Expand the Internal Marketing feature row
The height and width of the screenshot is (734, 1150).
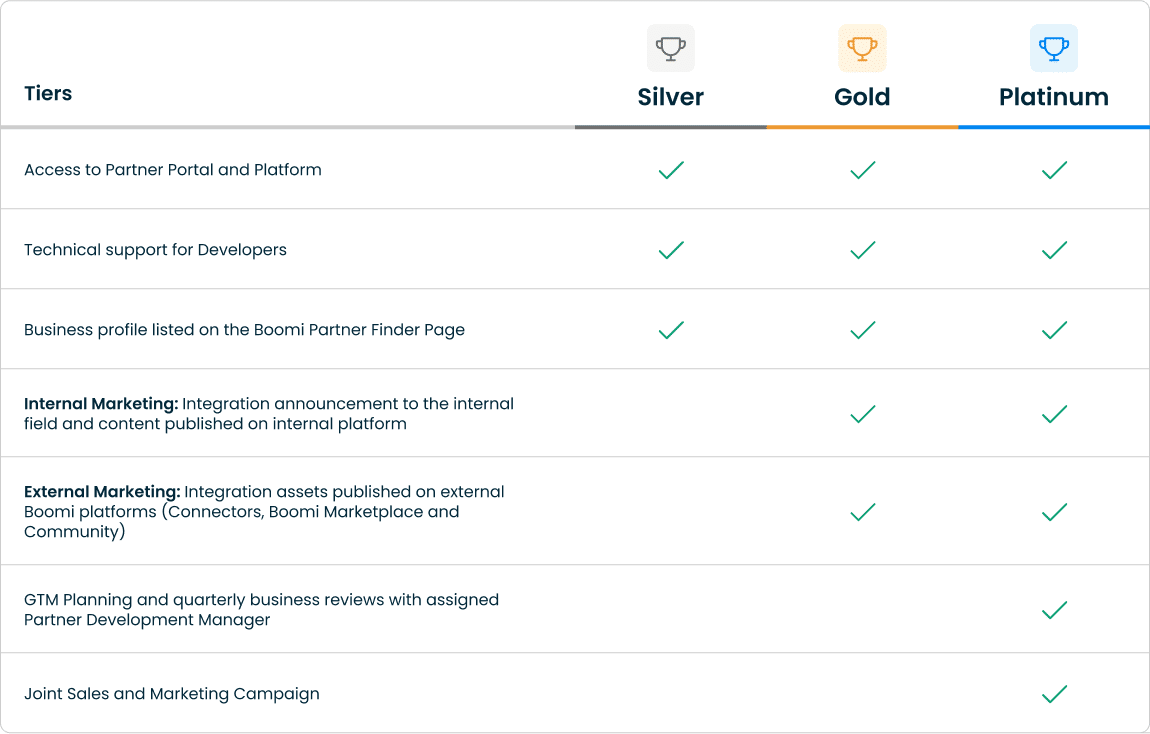click(x=268, y=413)
